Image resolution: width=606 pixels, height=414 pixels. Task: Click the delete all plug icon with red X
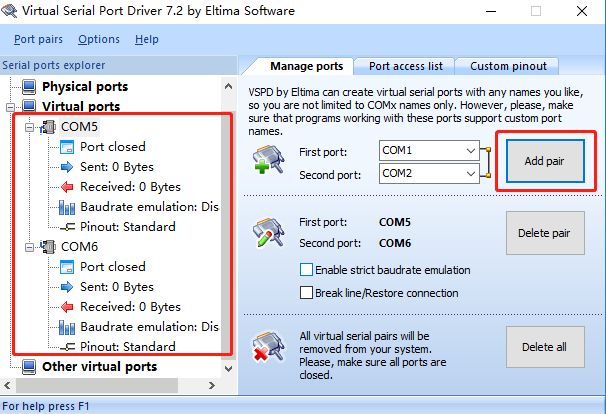pyautogui.click(x=269, y=347)
